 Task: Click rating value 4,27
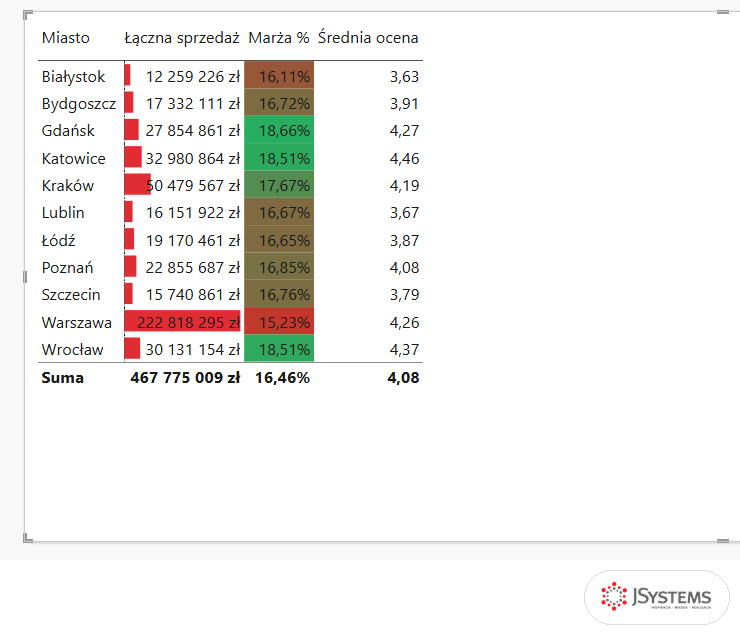click(x=404, y=131)
